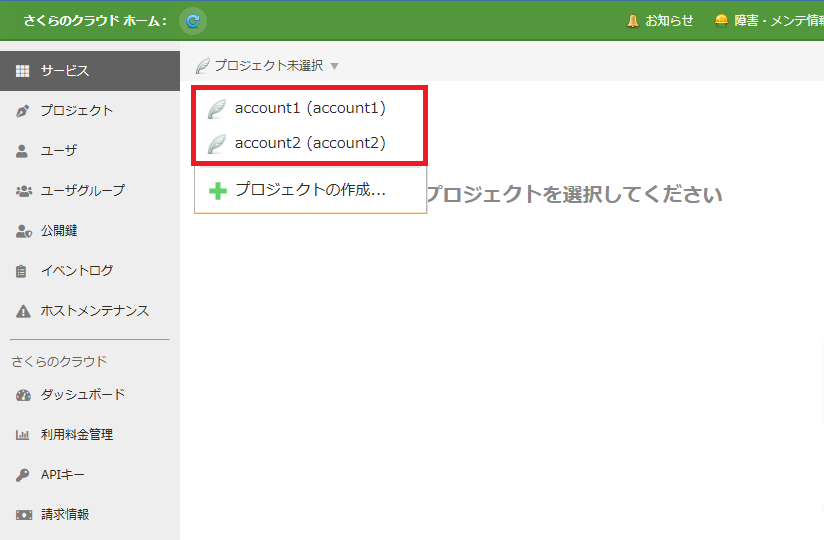This screenshot has height=540, width=824.
Task: Click the group icon beside ユーザグループ
Action: click(24, 191)
